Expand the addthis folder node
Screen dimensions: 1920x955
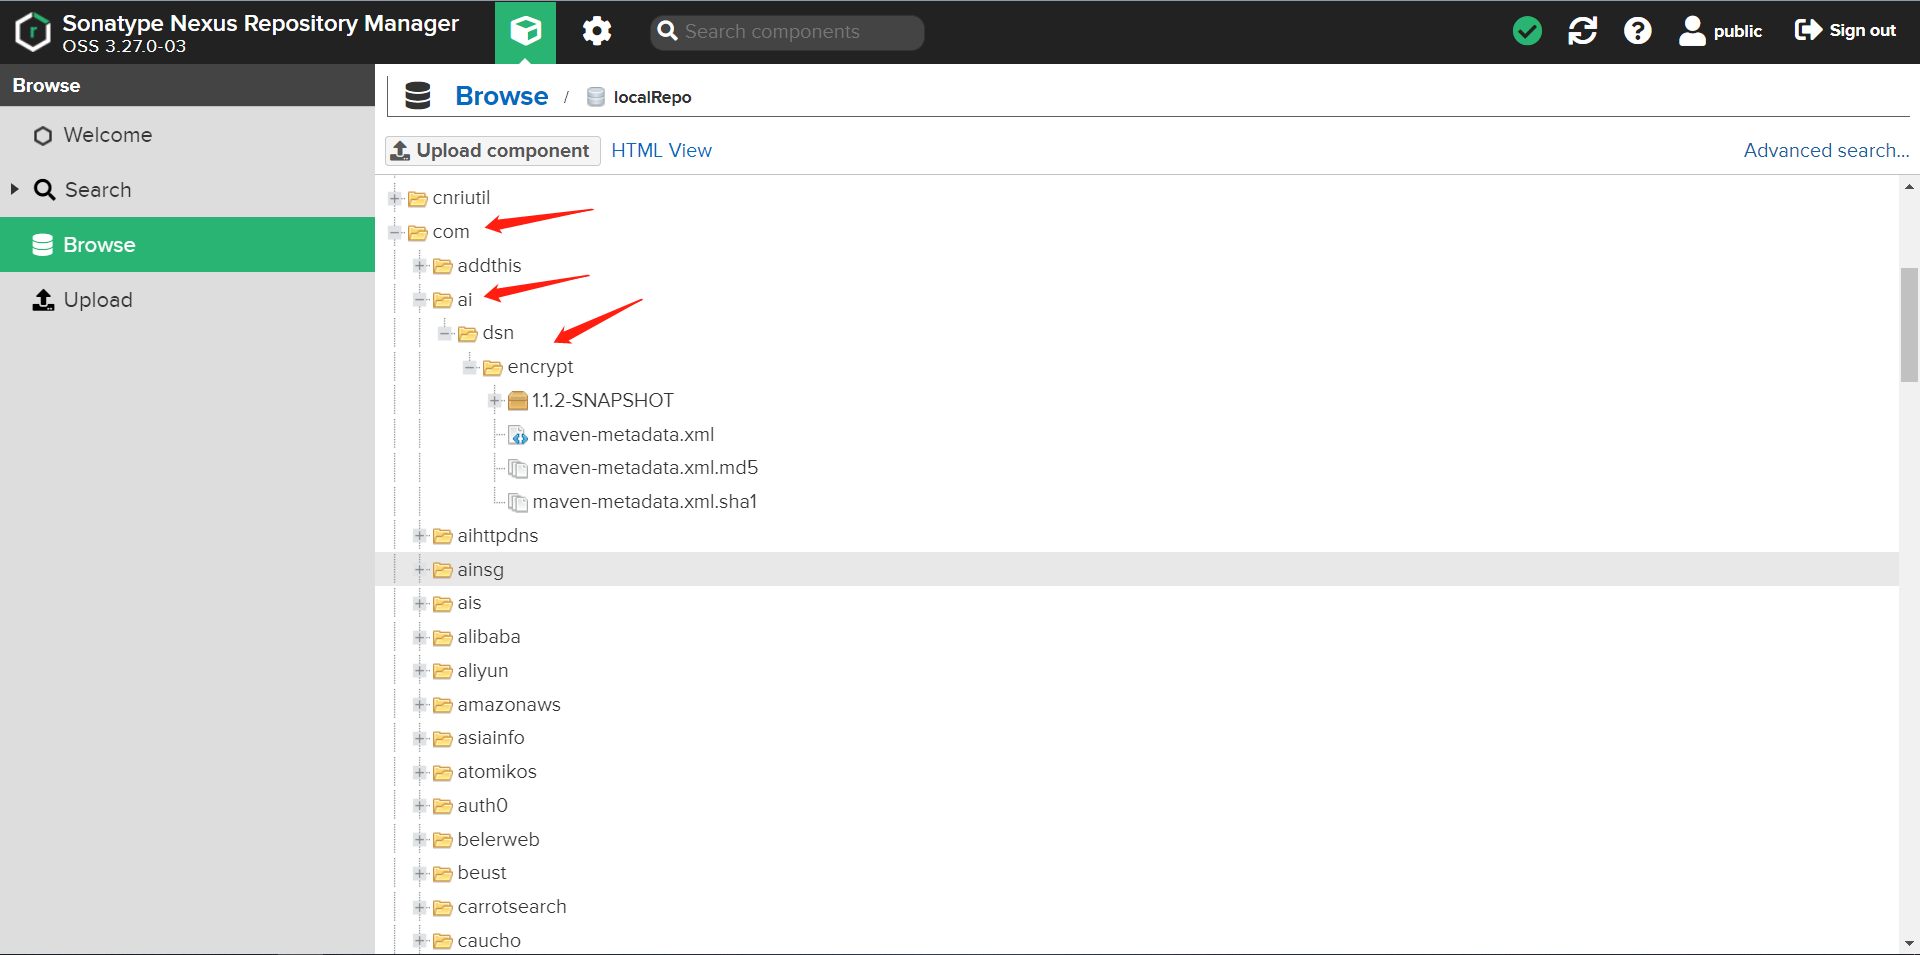[420, 266]
